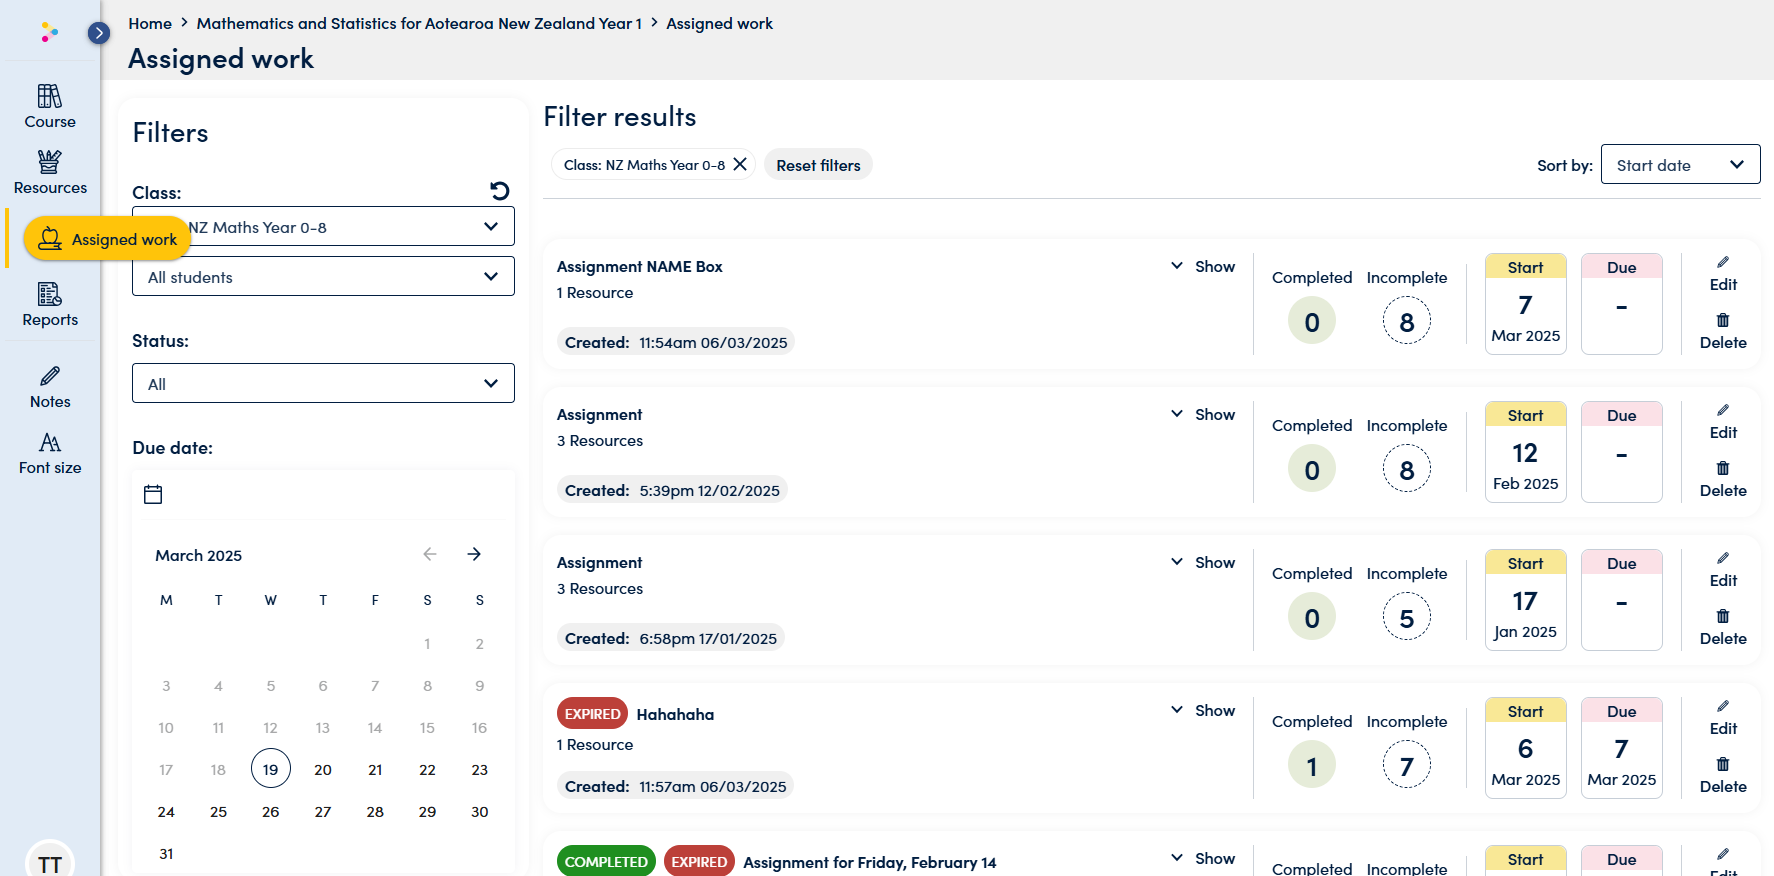
Task: Click Incomplete count 8 for Assignment NAME Box
Action: (x=1407, y=321)
